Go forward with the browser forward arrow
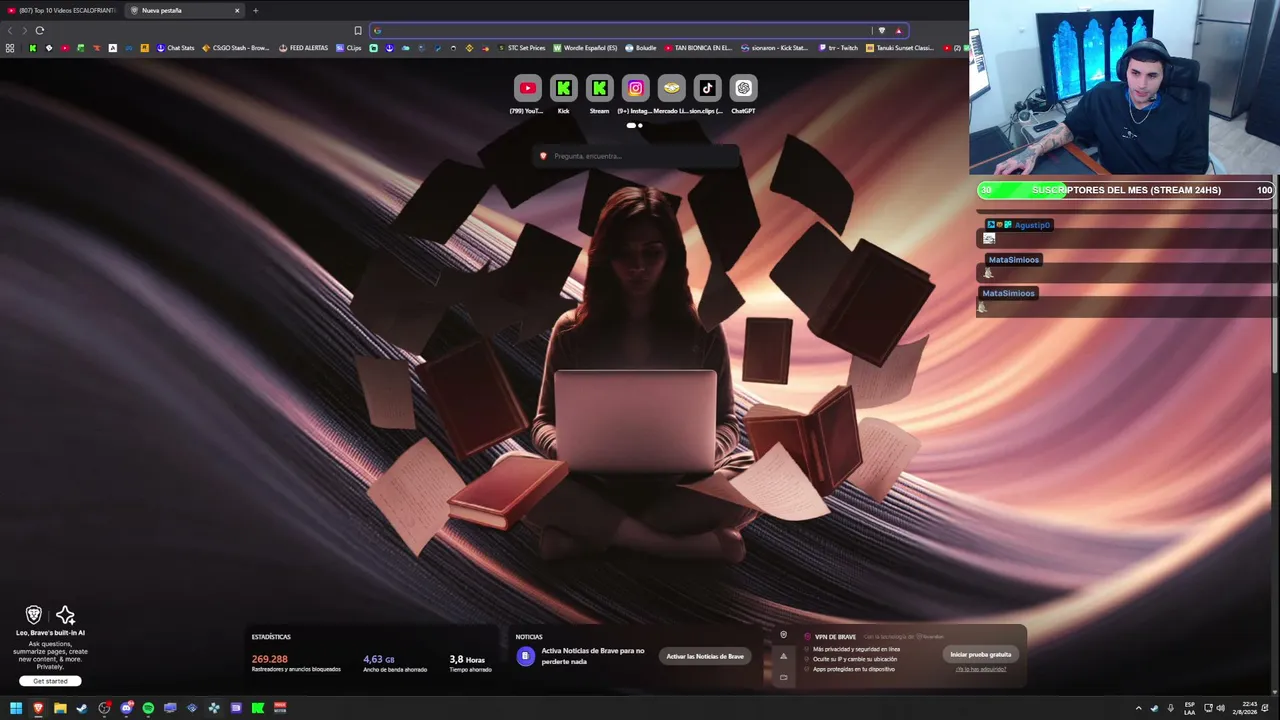 [x=24, y=30]
